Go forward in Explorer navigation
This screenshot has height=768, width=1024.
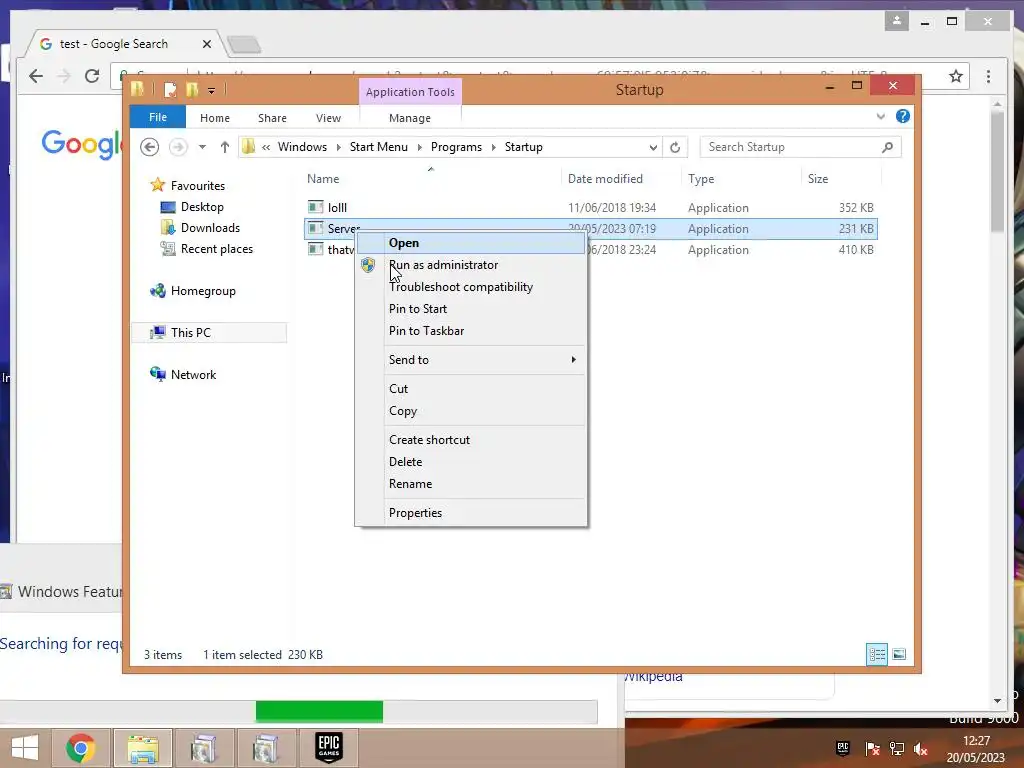click(x=178, y=147)
